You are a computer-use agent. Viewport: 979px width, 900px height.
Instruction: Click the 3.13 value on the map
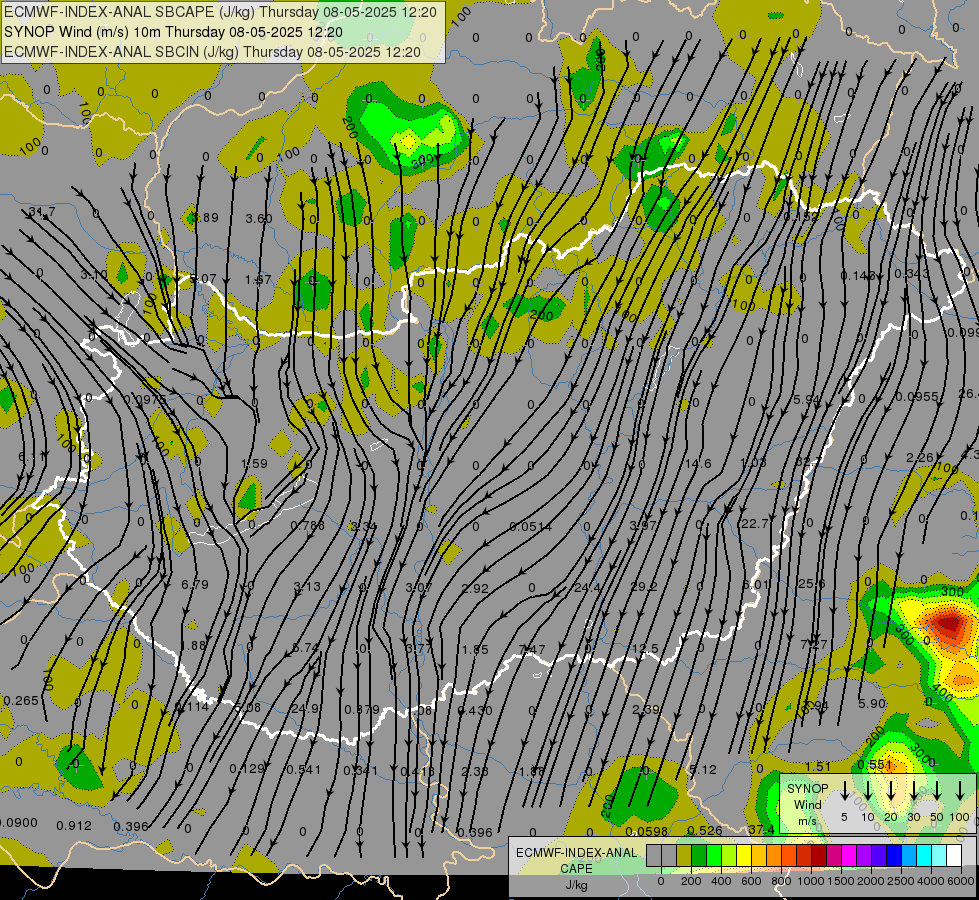pyautogui.click(x=307, y=586)
